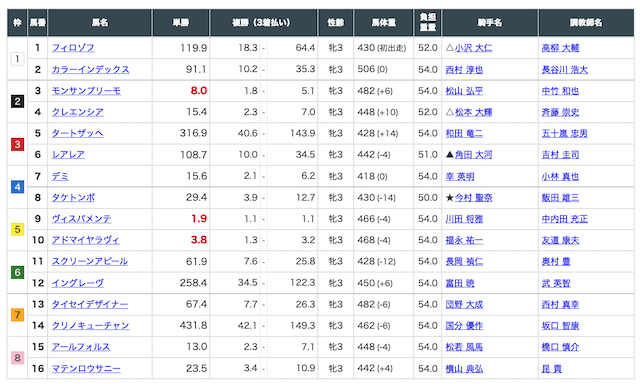The width and height of the screenshot is (640, 384).
Task: Open trainer link 昆 貢
Action: point(552,368)
